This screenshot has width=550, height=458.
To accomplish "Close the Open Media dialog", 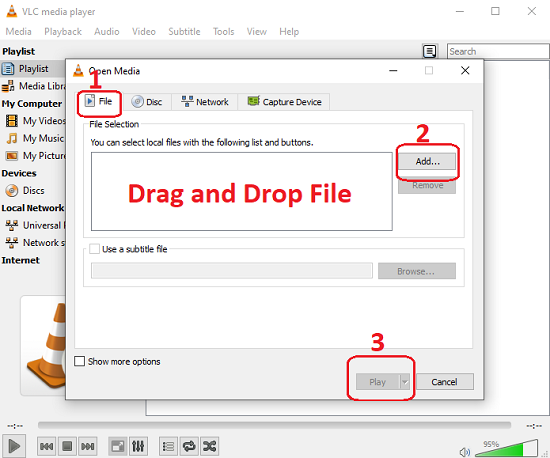I will click(x=465, y=70).
